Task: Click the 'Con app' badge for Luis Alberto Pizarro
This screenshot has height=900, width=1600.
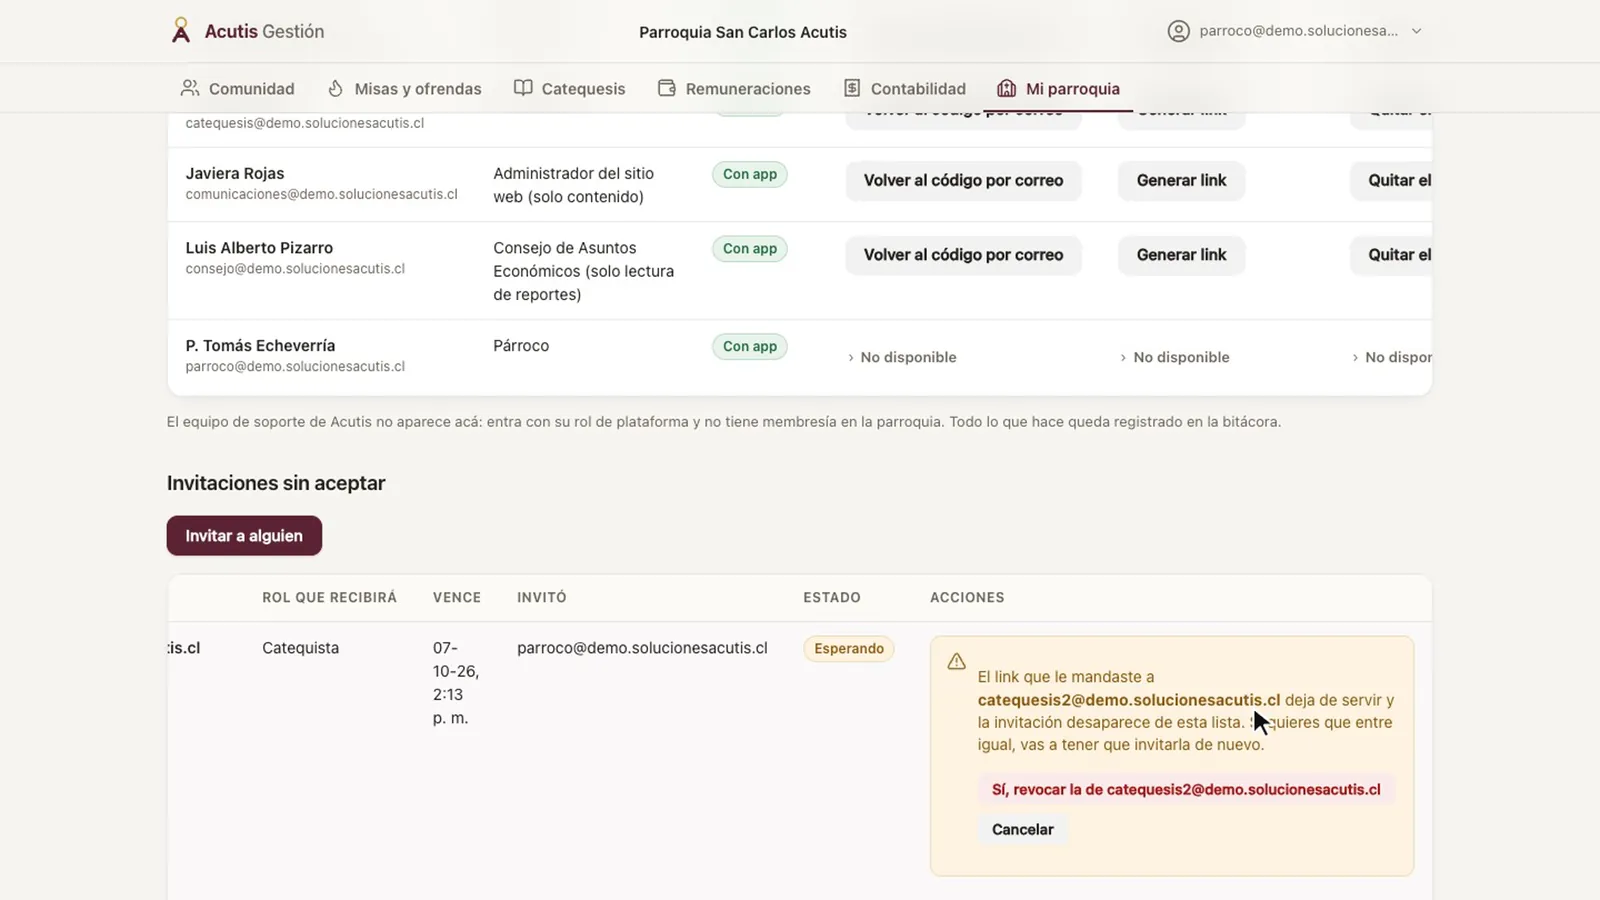Action: point(750,248)
